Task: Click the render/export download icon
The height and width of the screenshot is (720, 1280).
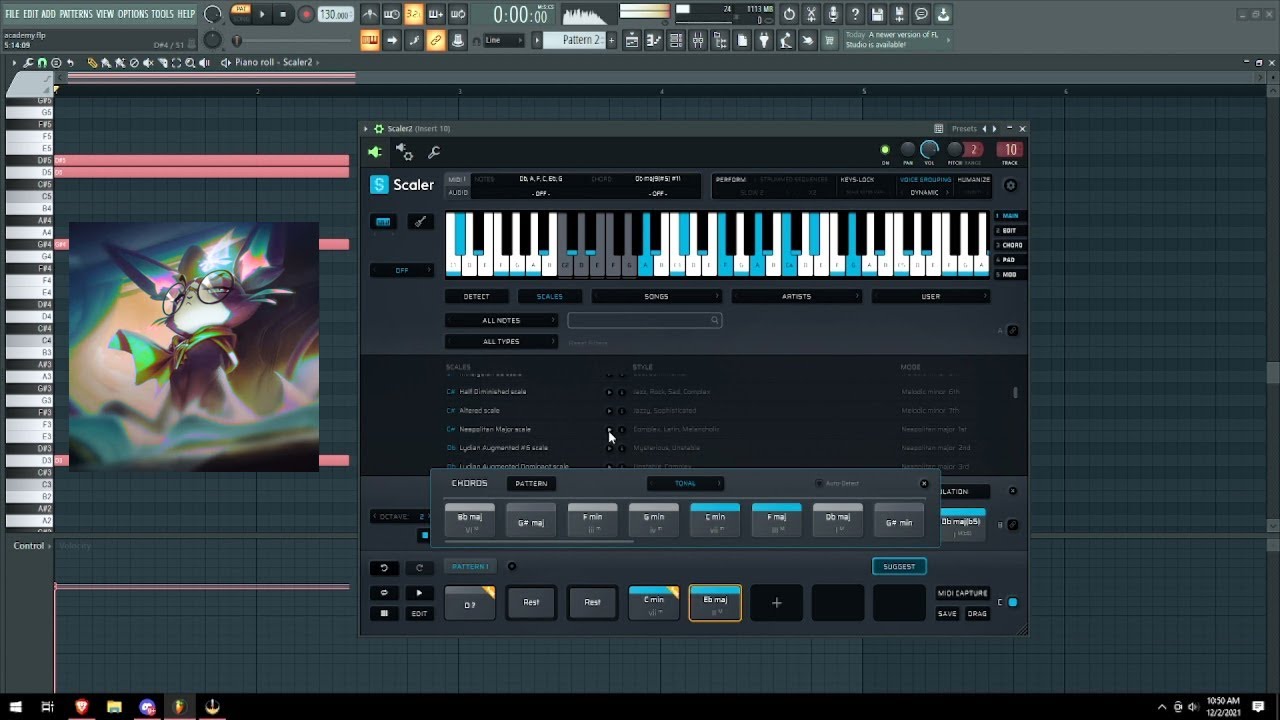Action: 943,14
